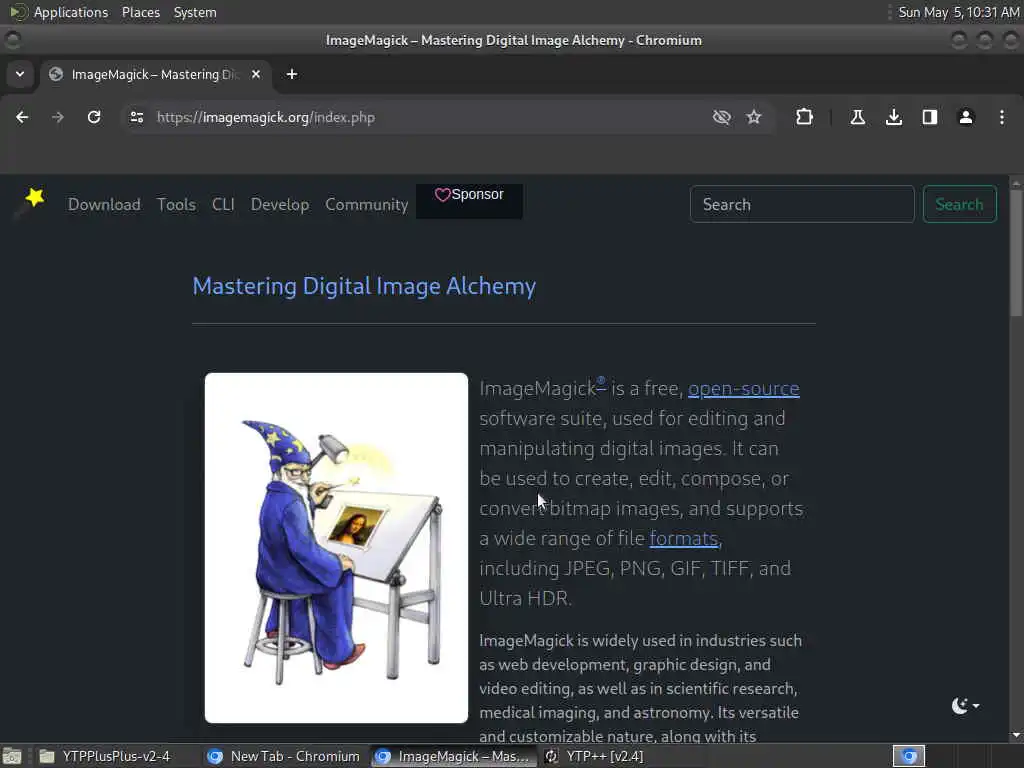Image resolution: width=1024 pixels, height=768 pixels.
Task: Select the ImageMagick browser tab
Action: click(x=156, y=74)
